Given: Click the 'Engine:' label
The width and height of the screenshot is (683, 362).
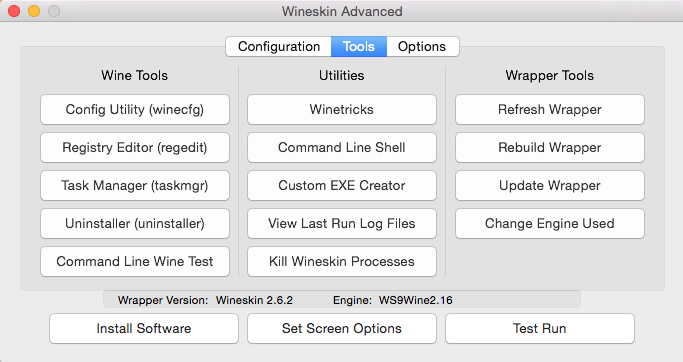Looking at the screenshot, I should click(352, 300).
